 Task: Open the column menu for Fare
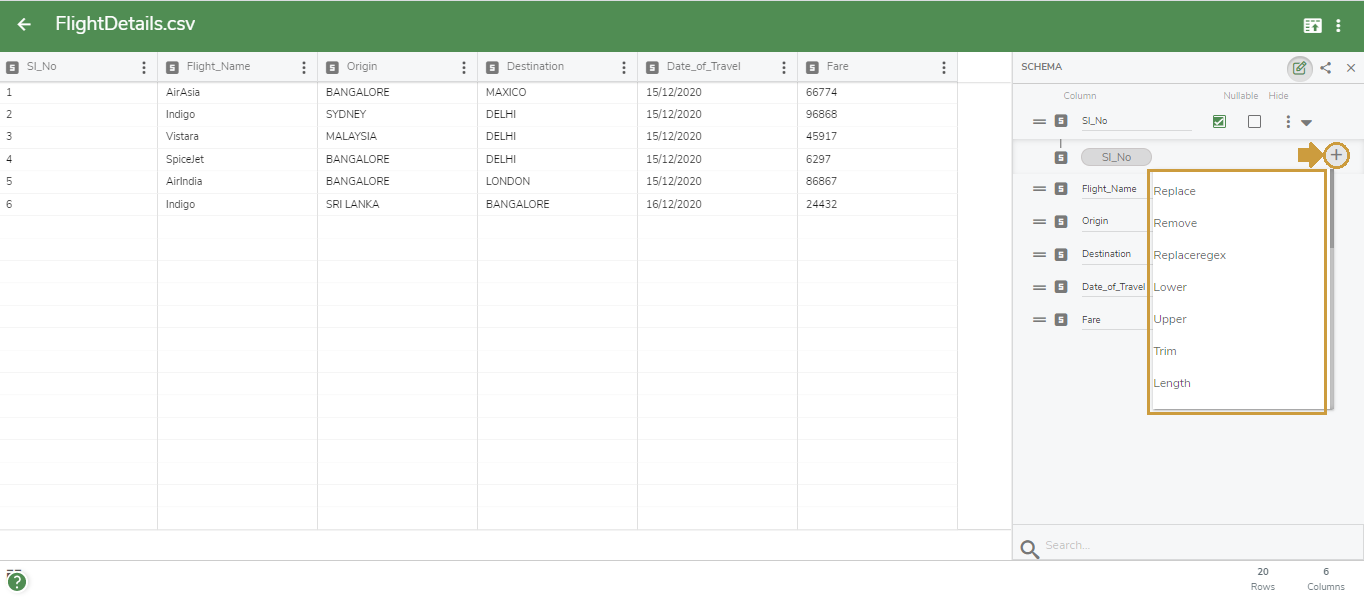(943, 66)
